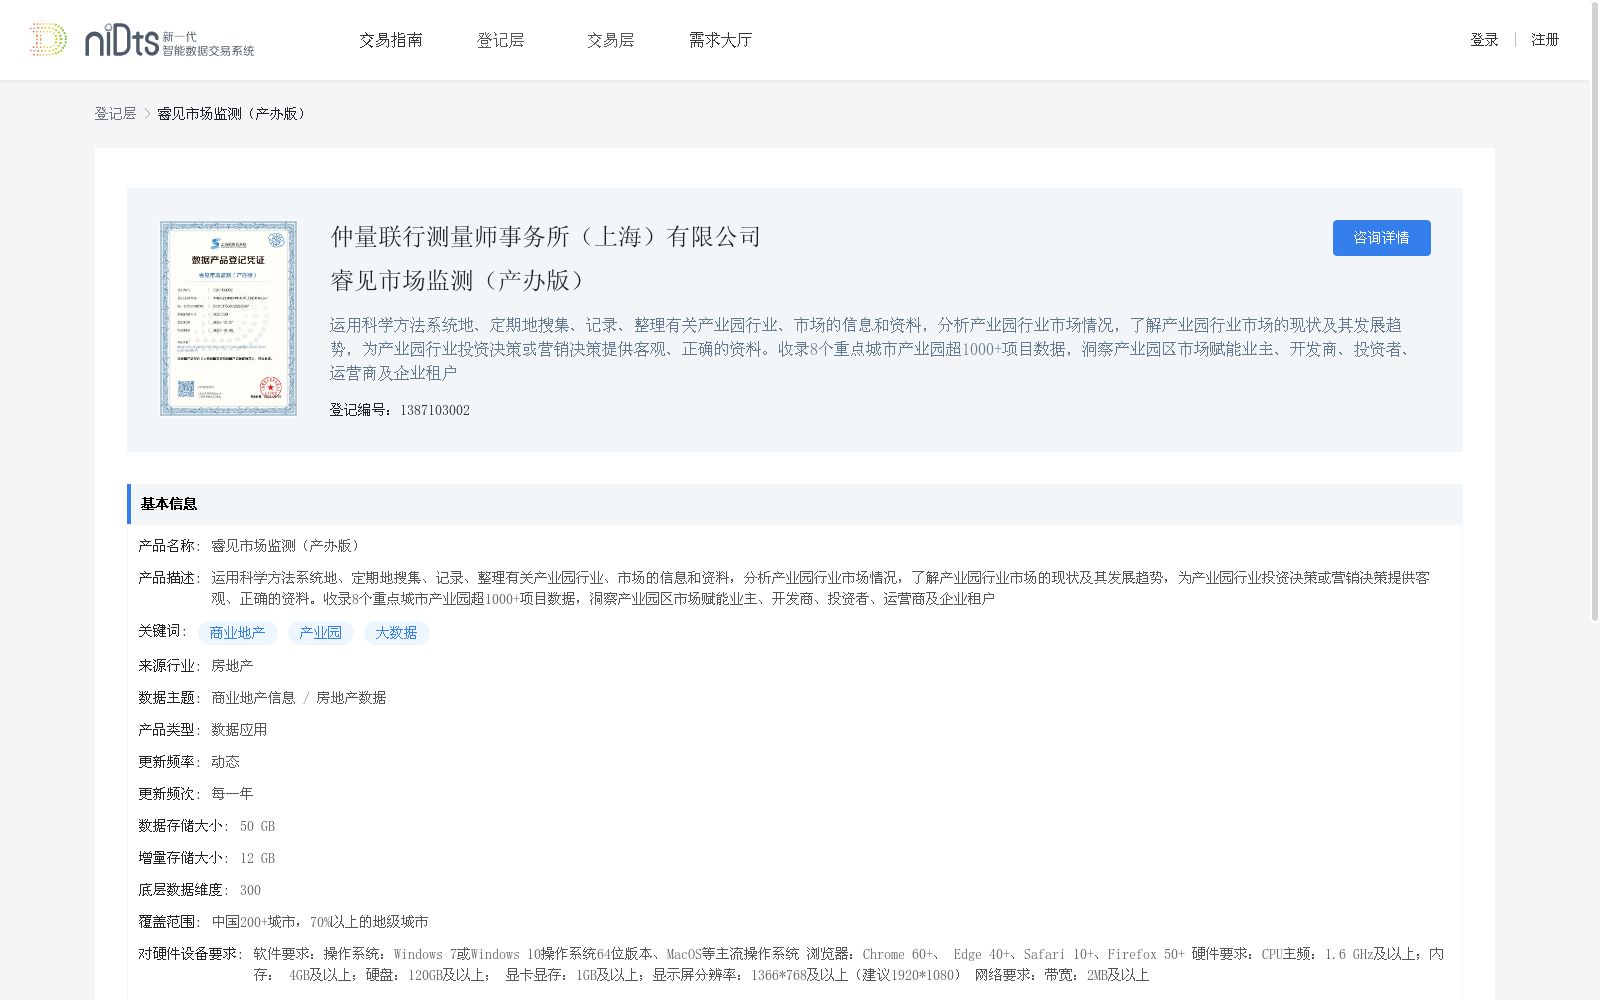Click the 300 data dimension value
1600x1000 pixels.
(x=250, y=890)
